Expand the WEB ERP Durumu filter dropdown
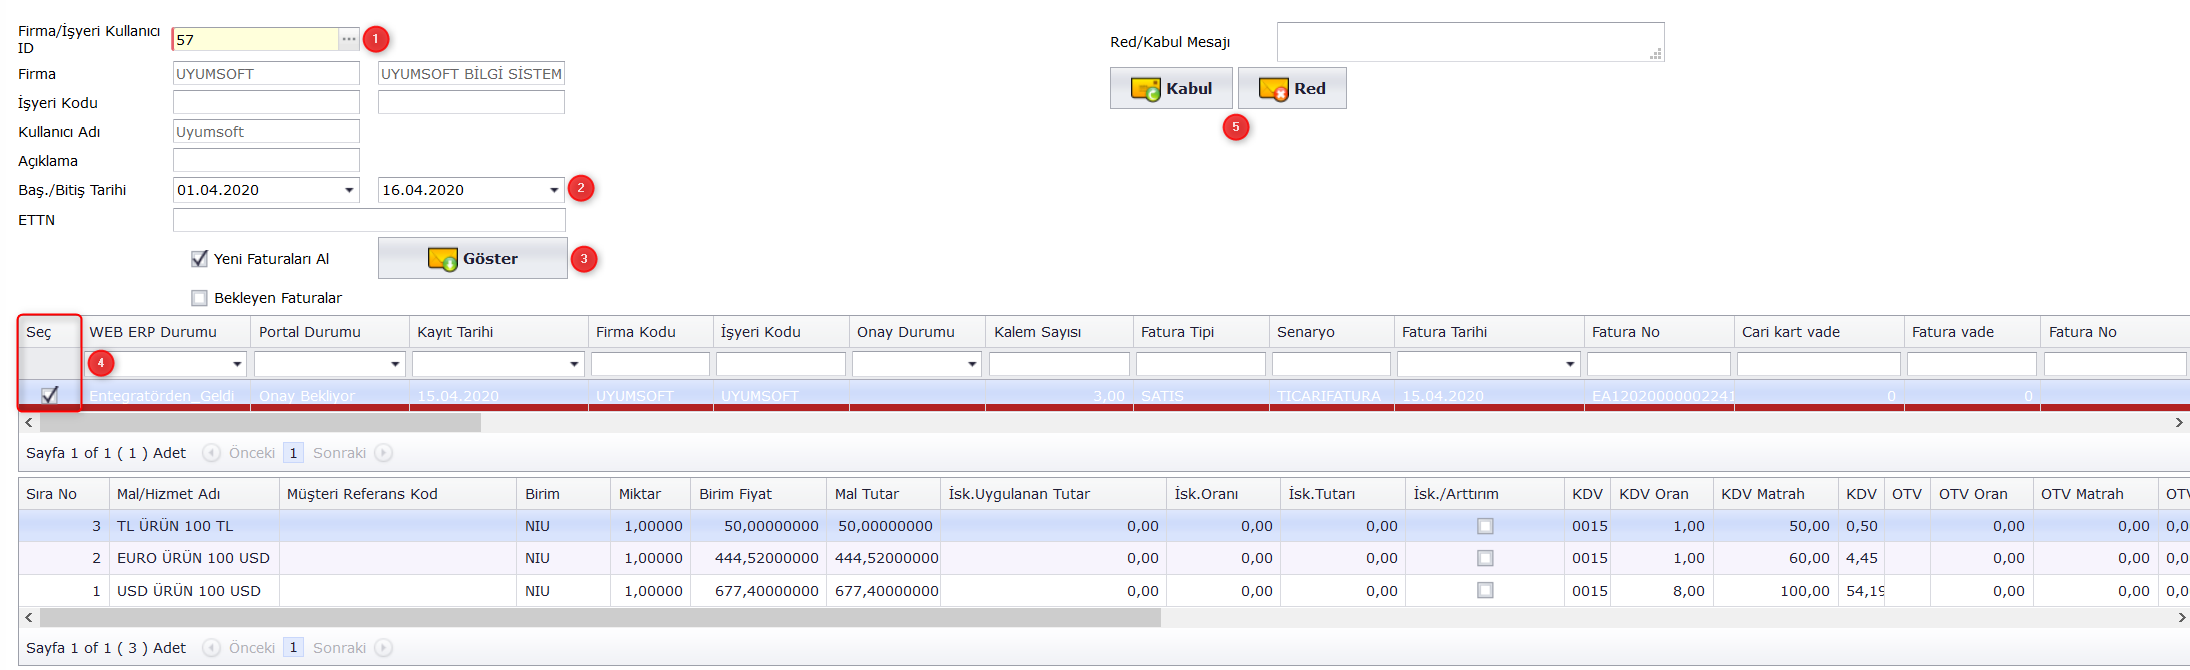 tap(237, 364)
